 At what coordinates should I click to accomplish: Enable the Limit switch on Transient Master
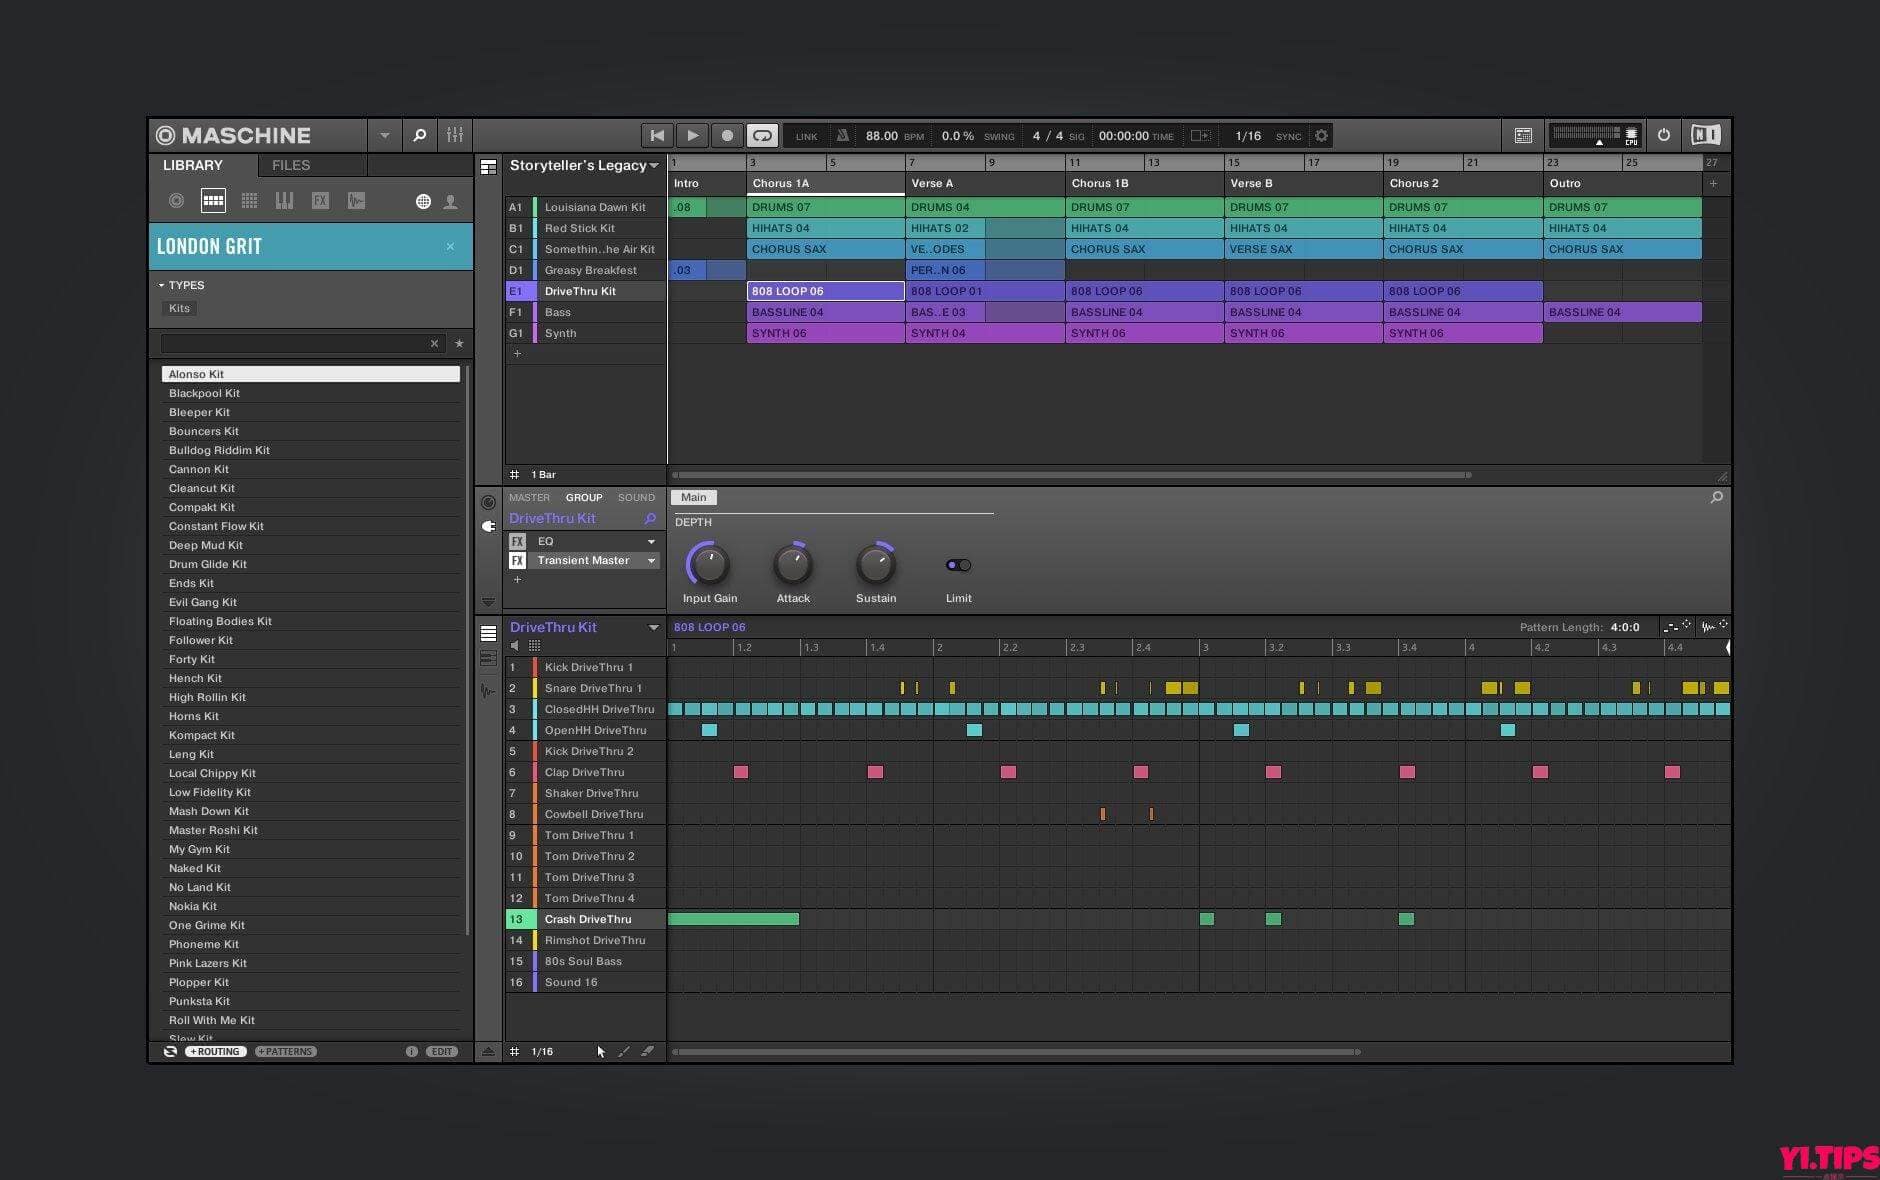pyautogui.click(x=958, y=564)
